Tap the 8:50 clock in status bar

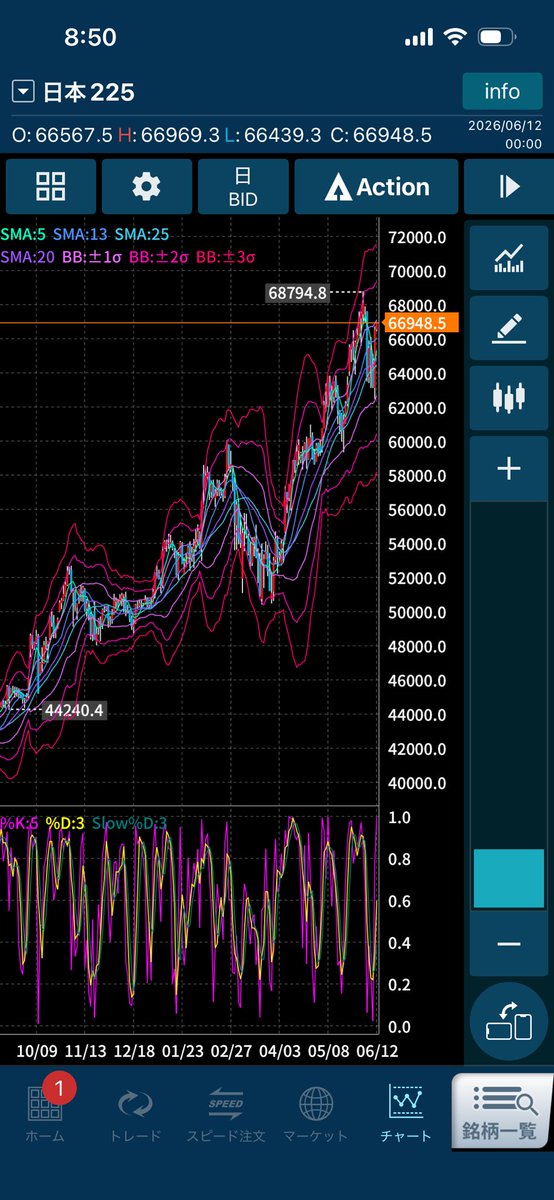(90, 37)
